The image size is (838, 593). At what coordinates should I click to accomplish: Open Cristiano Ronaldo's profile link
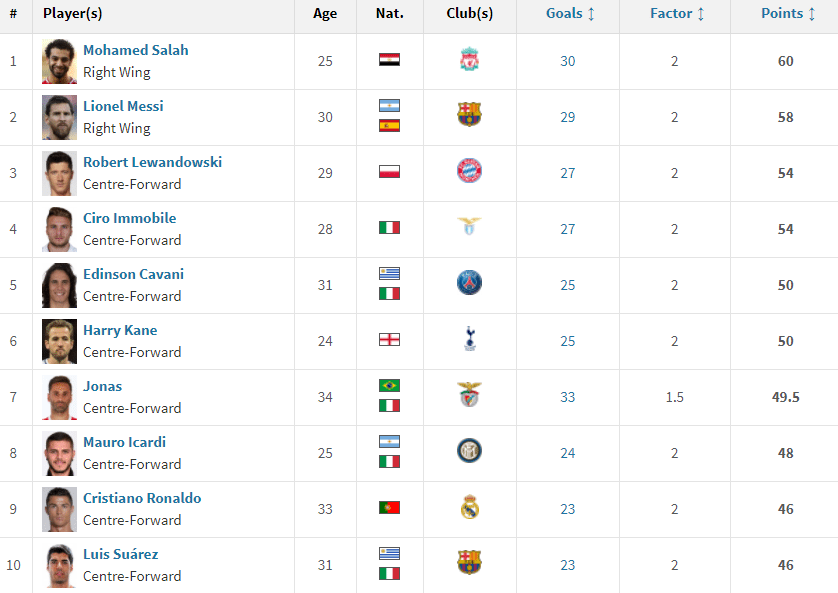[x=142, y=498]
